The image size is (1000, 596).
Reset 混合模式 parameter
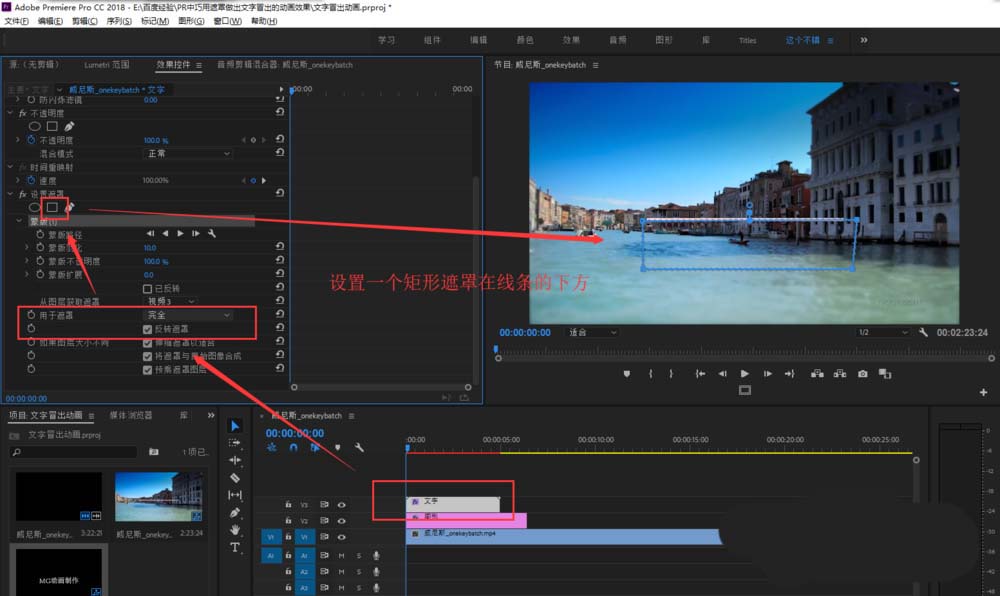(279, 152)
